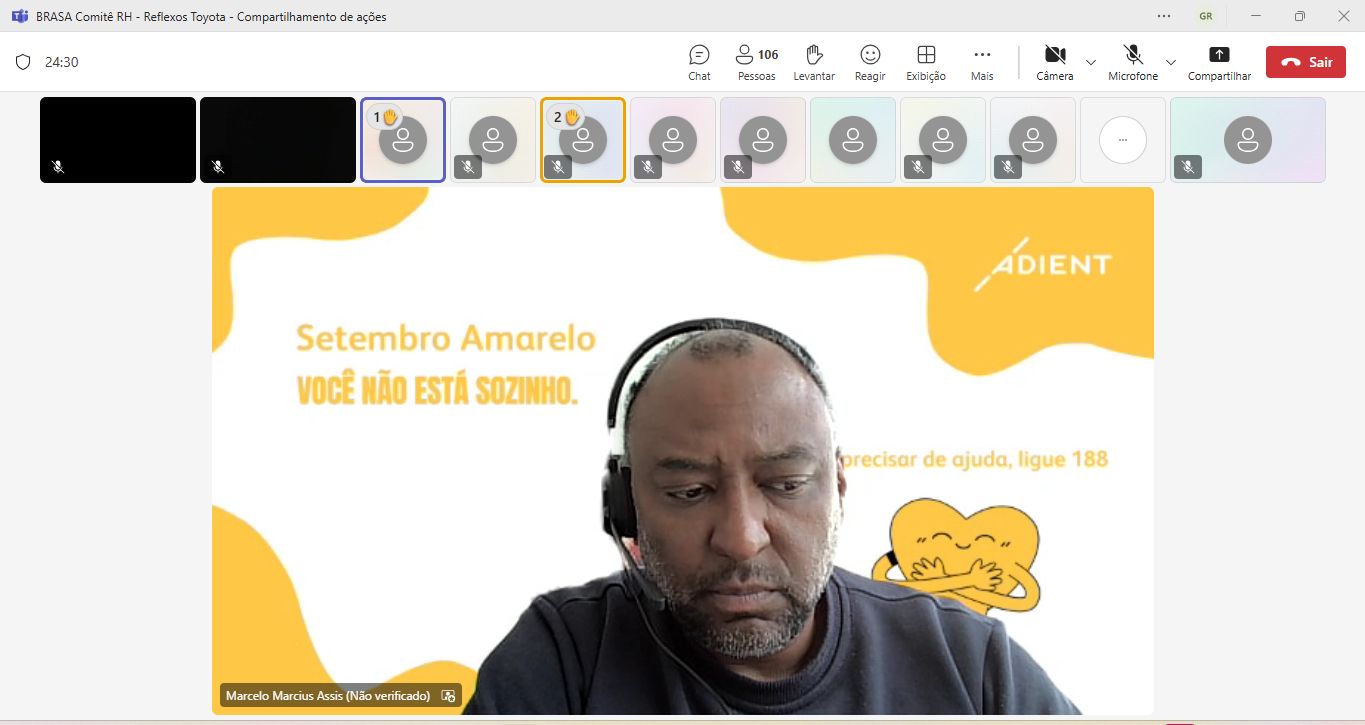Raise hand with Levantar button
The image size is (1365, 725).
click(x=814, y=61)
